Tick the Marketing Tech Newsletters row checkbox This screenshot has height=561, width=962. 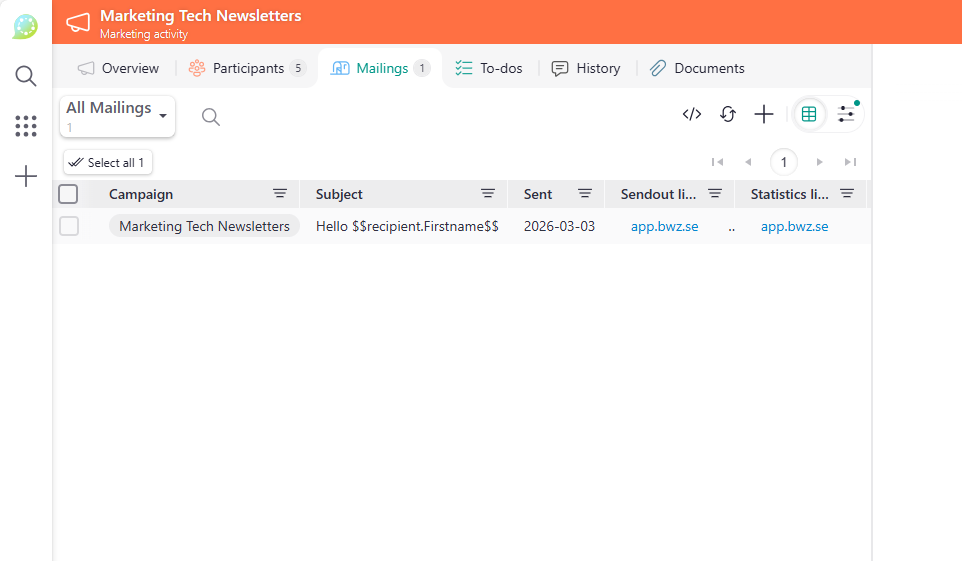pos(68,226)
